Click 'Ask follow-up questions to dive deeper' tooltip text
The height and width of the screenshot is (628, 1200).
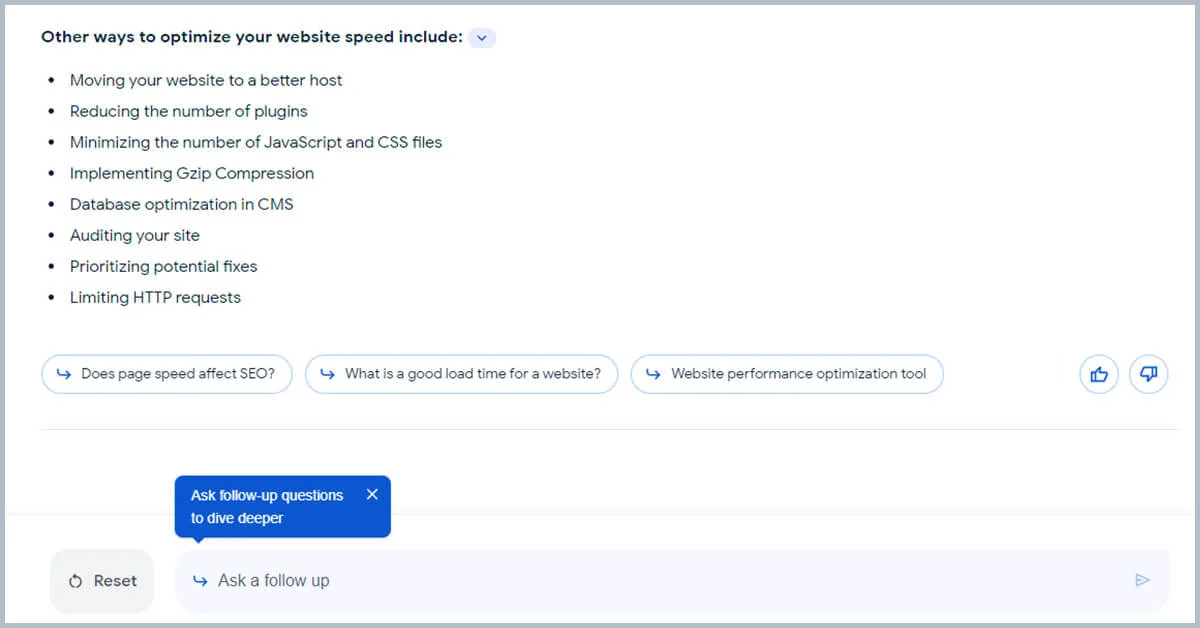267,507
